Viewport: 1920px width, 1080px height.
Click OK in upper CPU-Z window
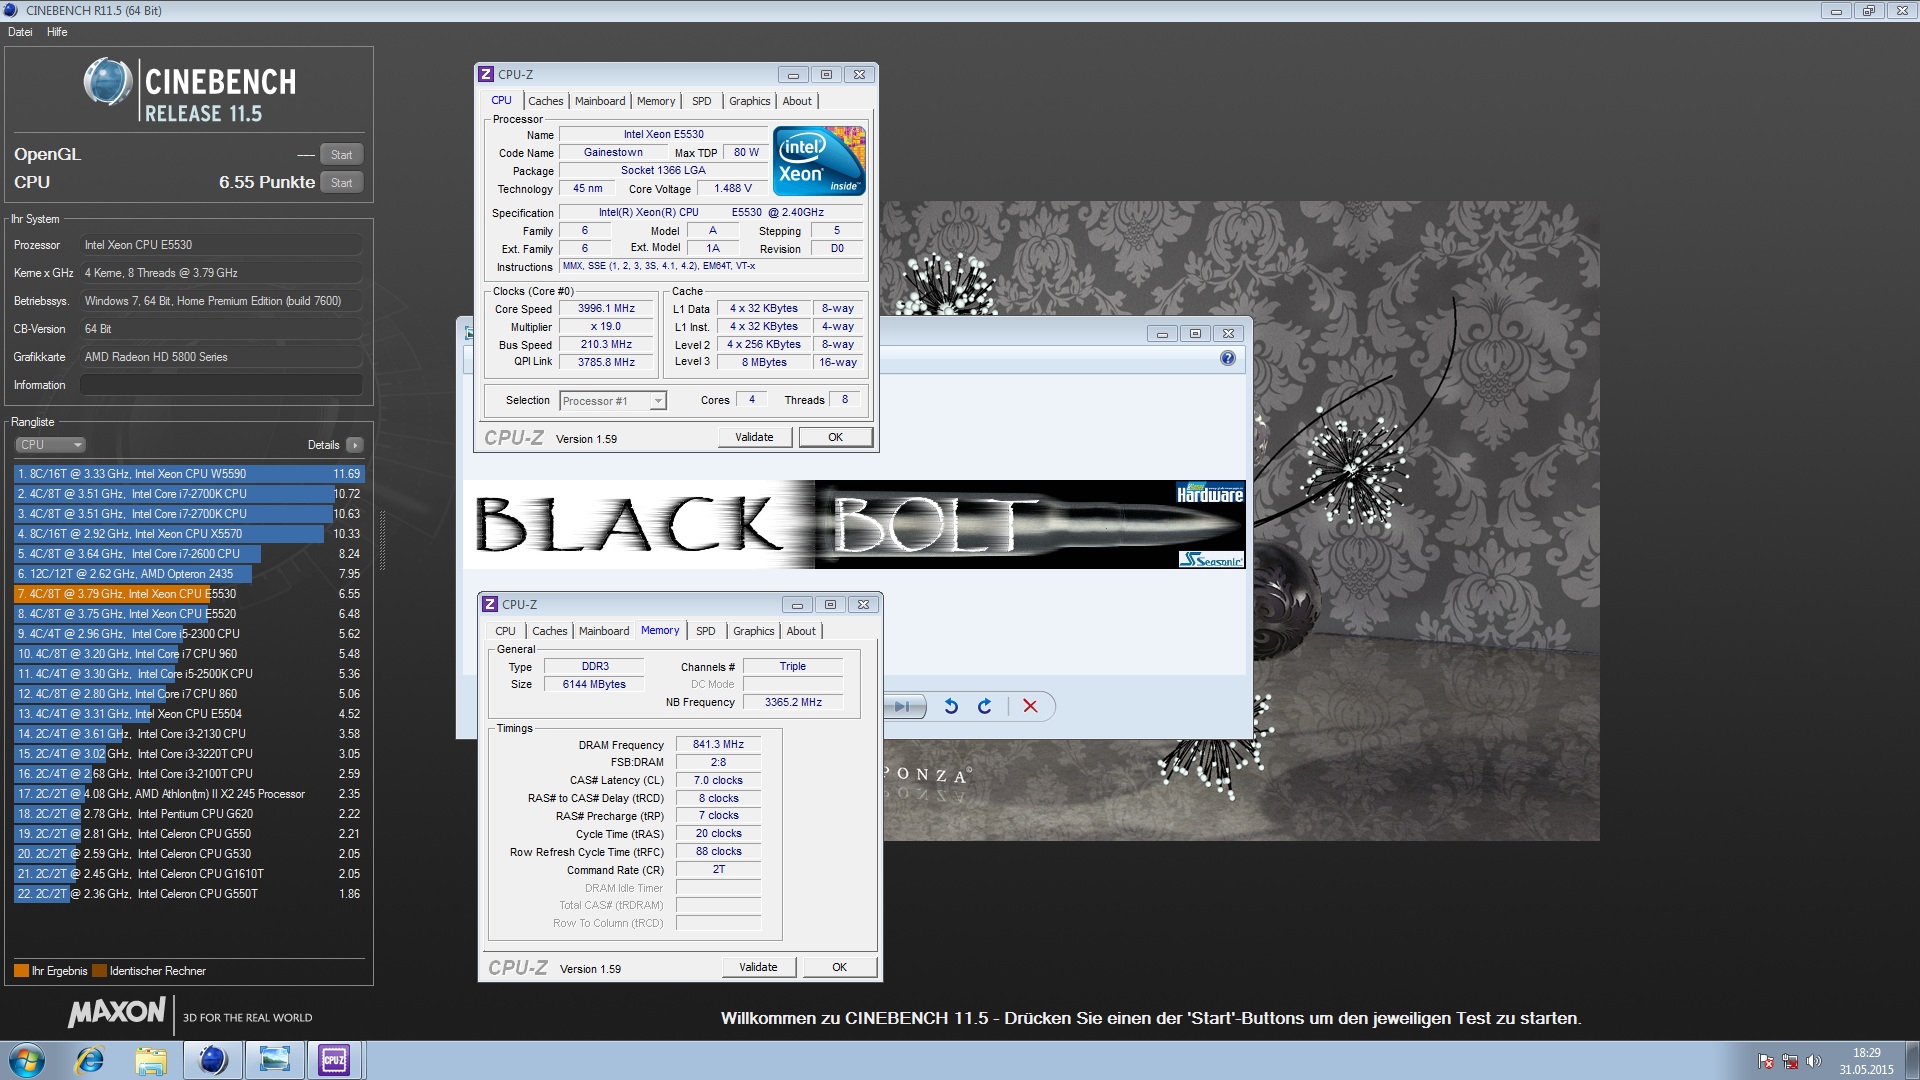[836, 437]
